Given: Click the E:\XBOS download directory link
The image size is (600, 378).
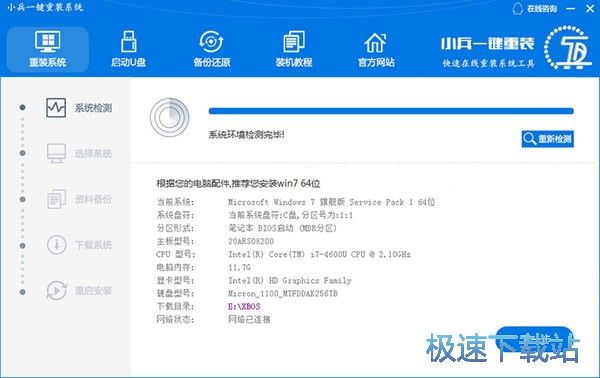Looking at the screenshot, I should click(244, 306).
